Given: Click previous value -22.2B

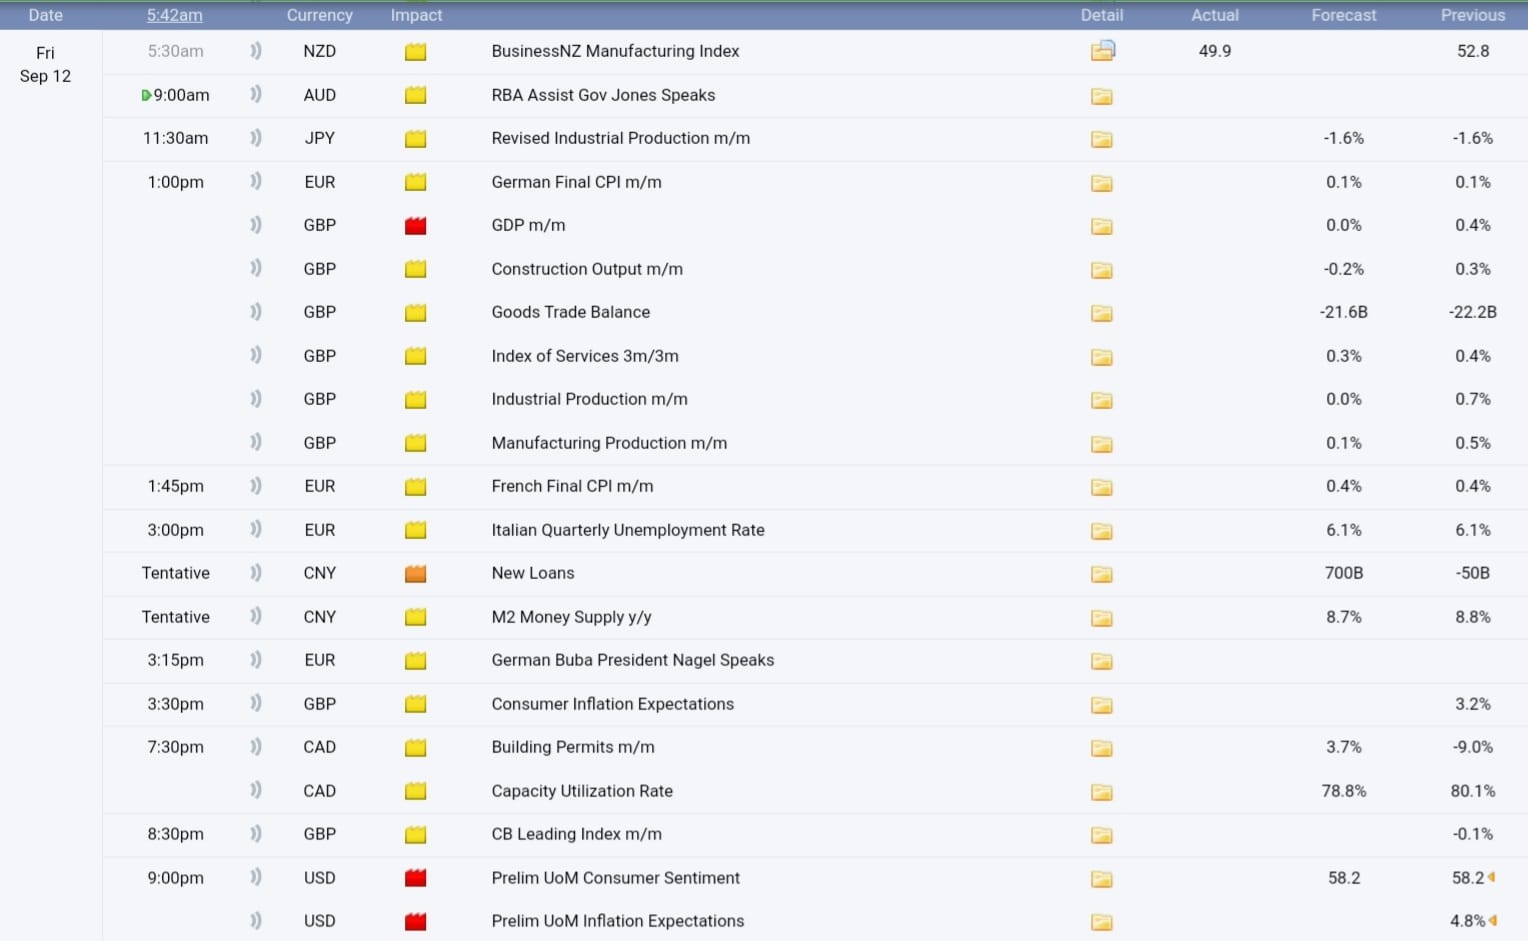Looking at the screenshot, I should tap(1472, 312).
